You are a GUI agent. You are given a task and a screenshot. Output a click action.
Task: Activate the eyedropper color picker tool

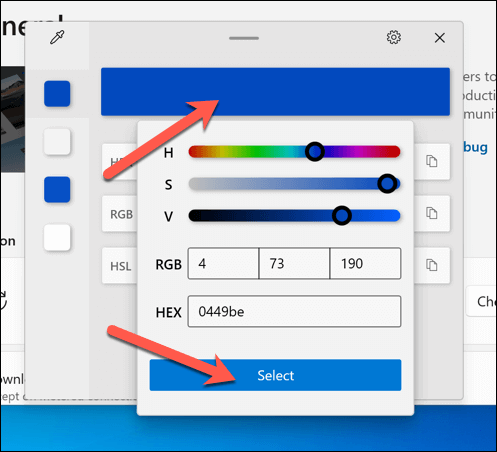tap(57, 37)
